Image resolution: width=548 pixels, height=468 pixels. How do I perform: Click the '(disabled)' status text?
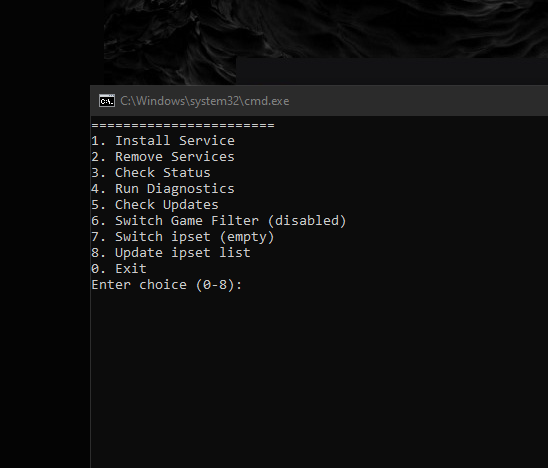(x=307, y=221)
